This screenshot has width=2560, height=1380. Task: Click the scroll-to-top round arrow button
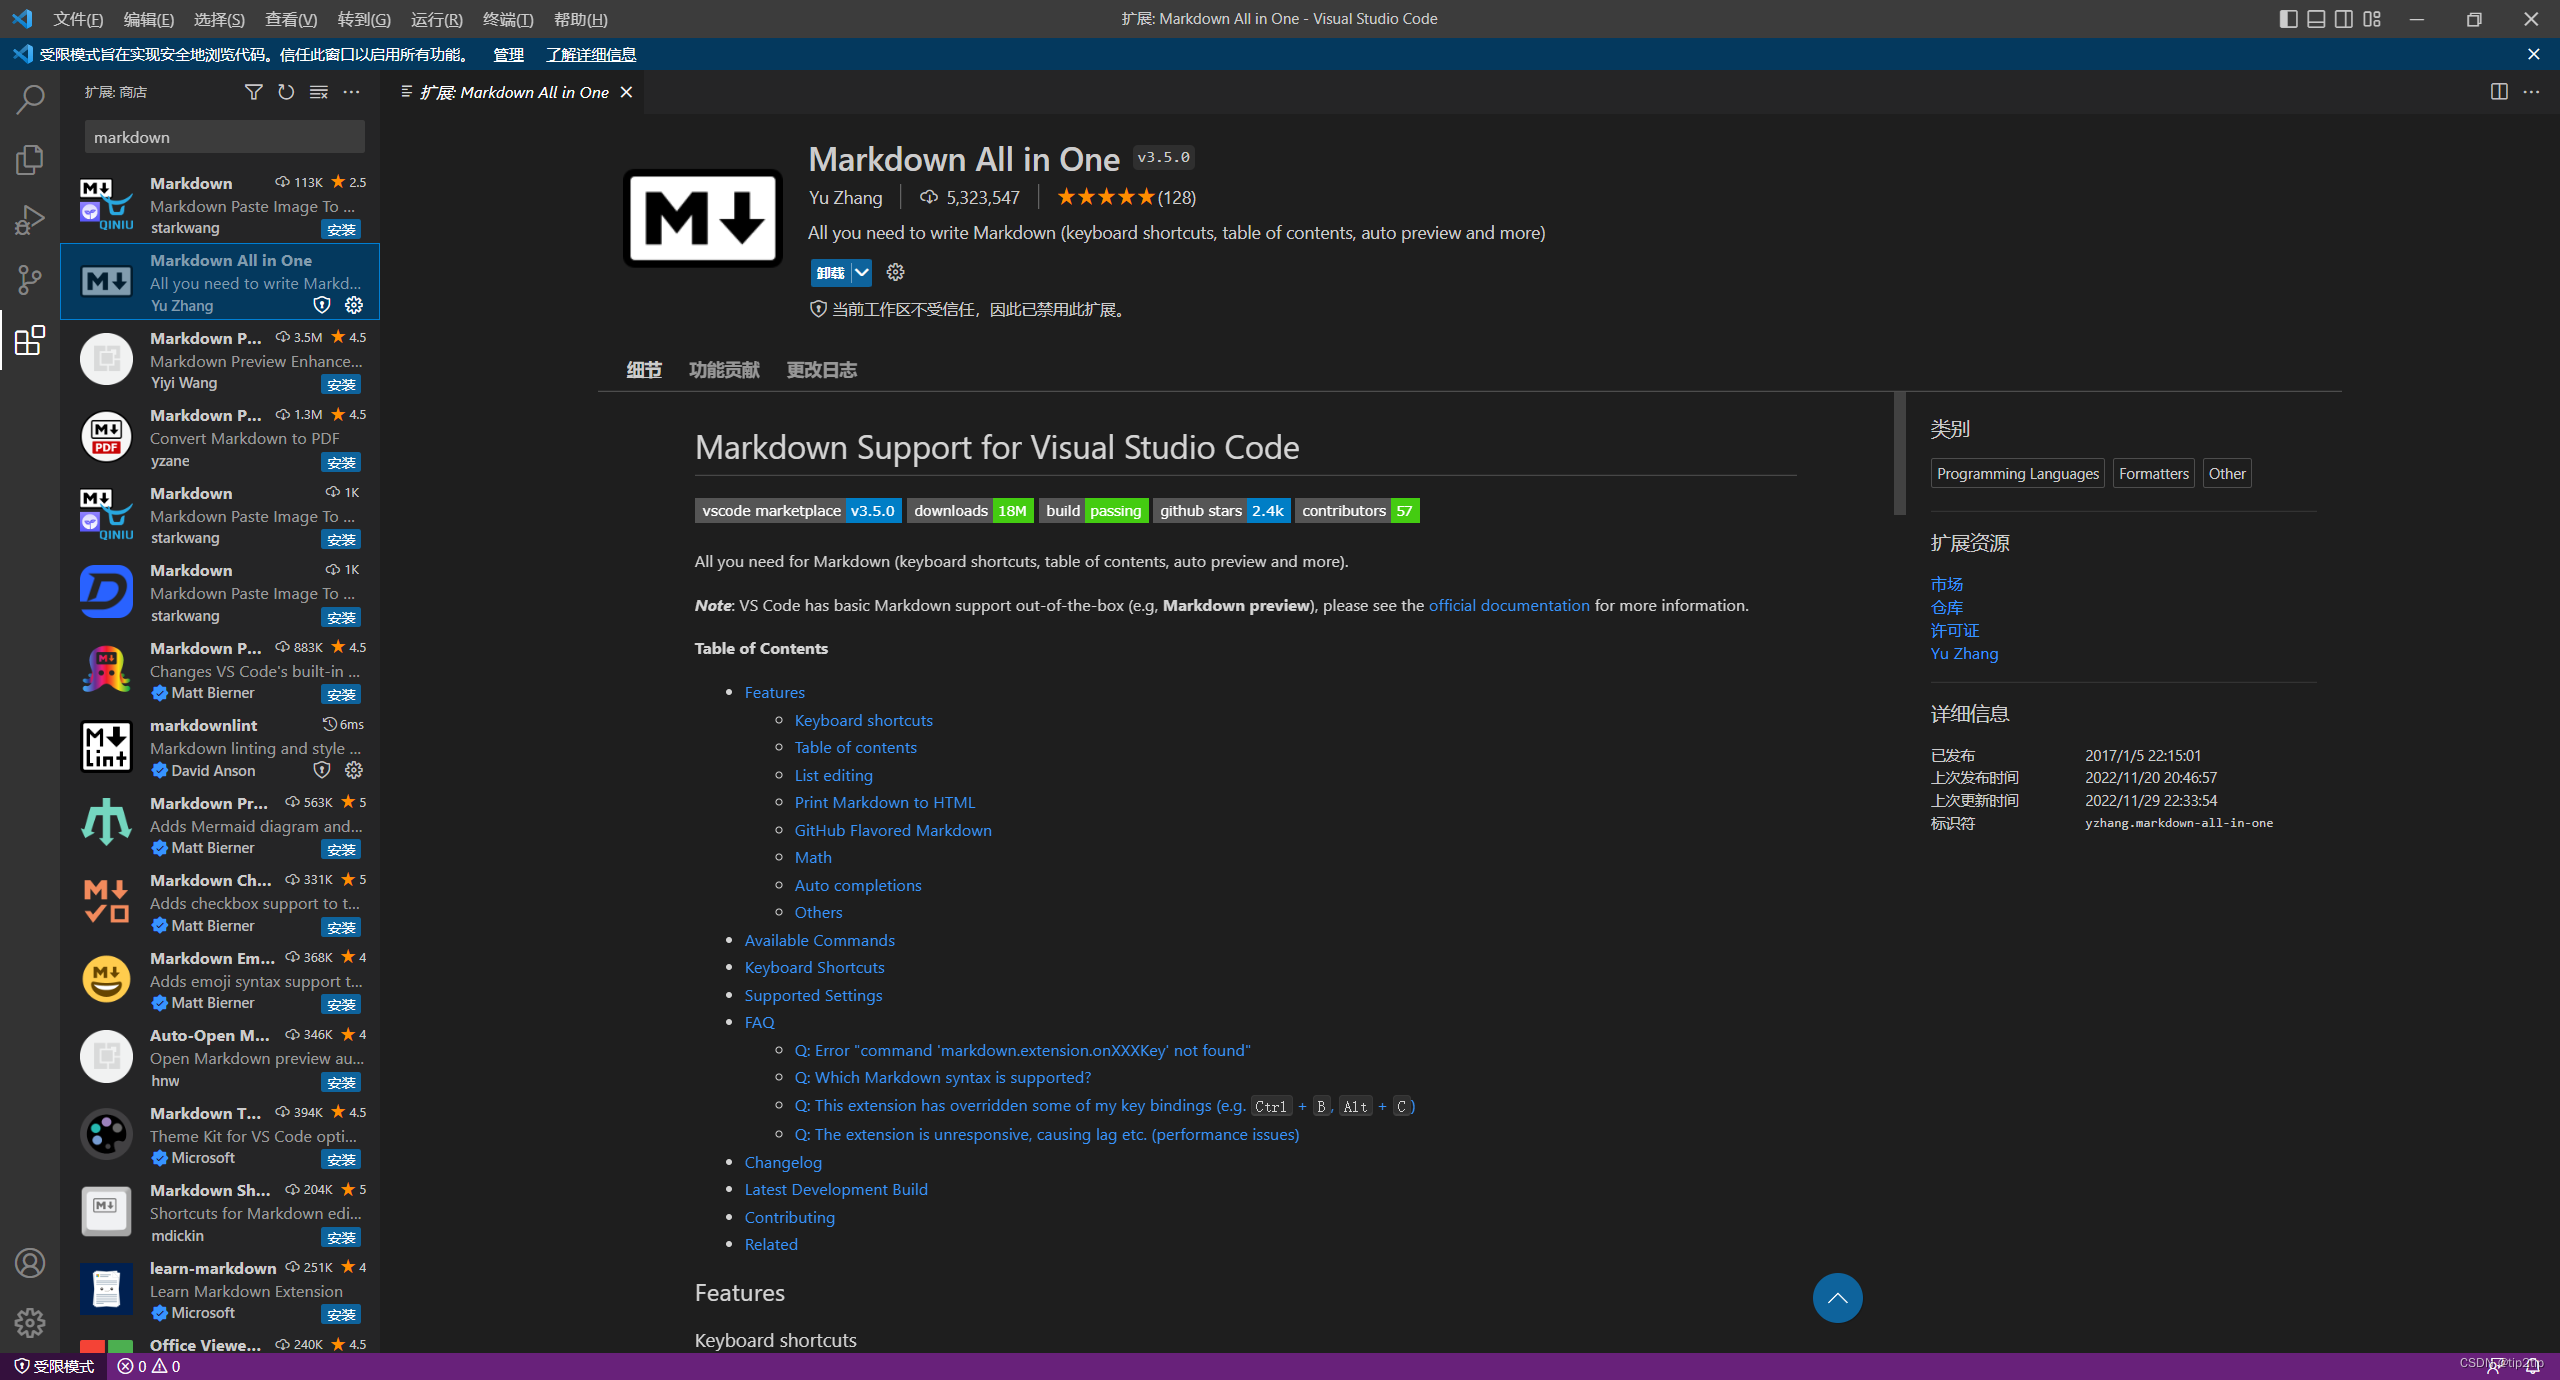(1837, 1298)
